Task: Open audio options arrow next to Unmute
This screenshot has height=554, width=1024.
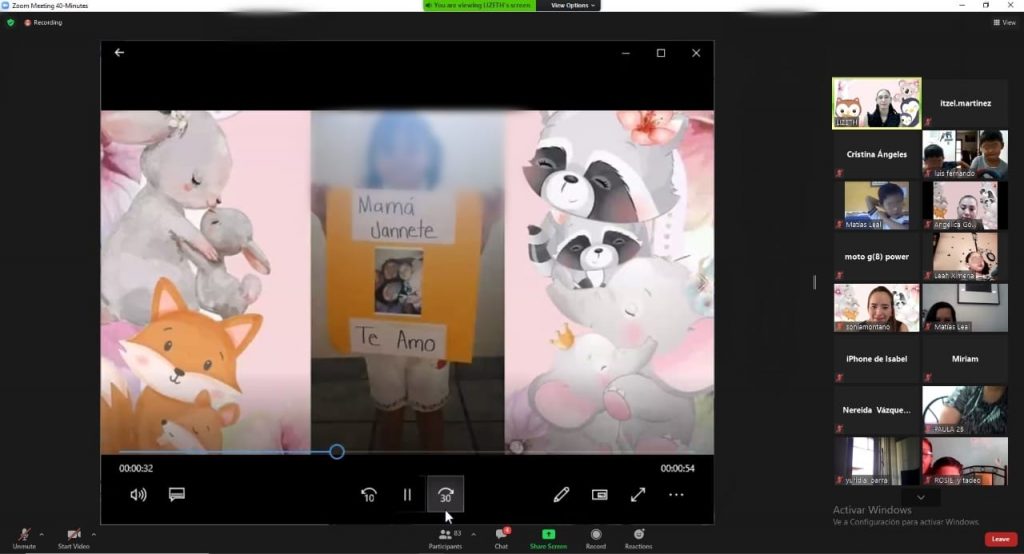Action: 42,534
